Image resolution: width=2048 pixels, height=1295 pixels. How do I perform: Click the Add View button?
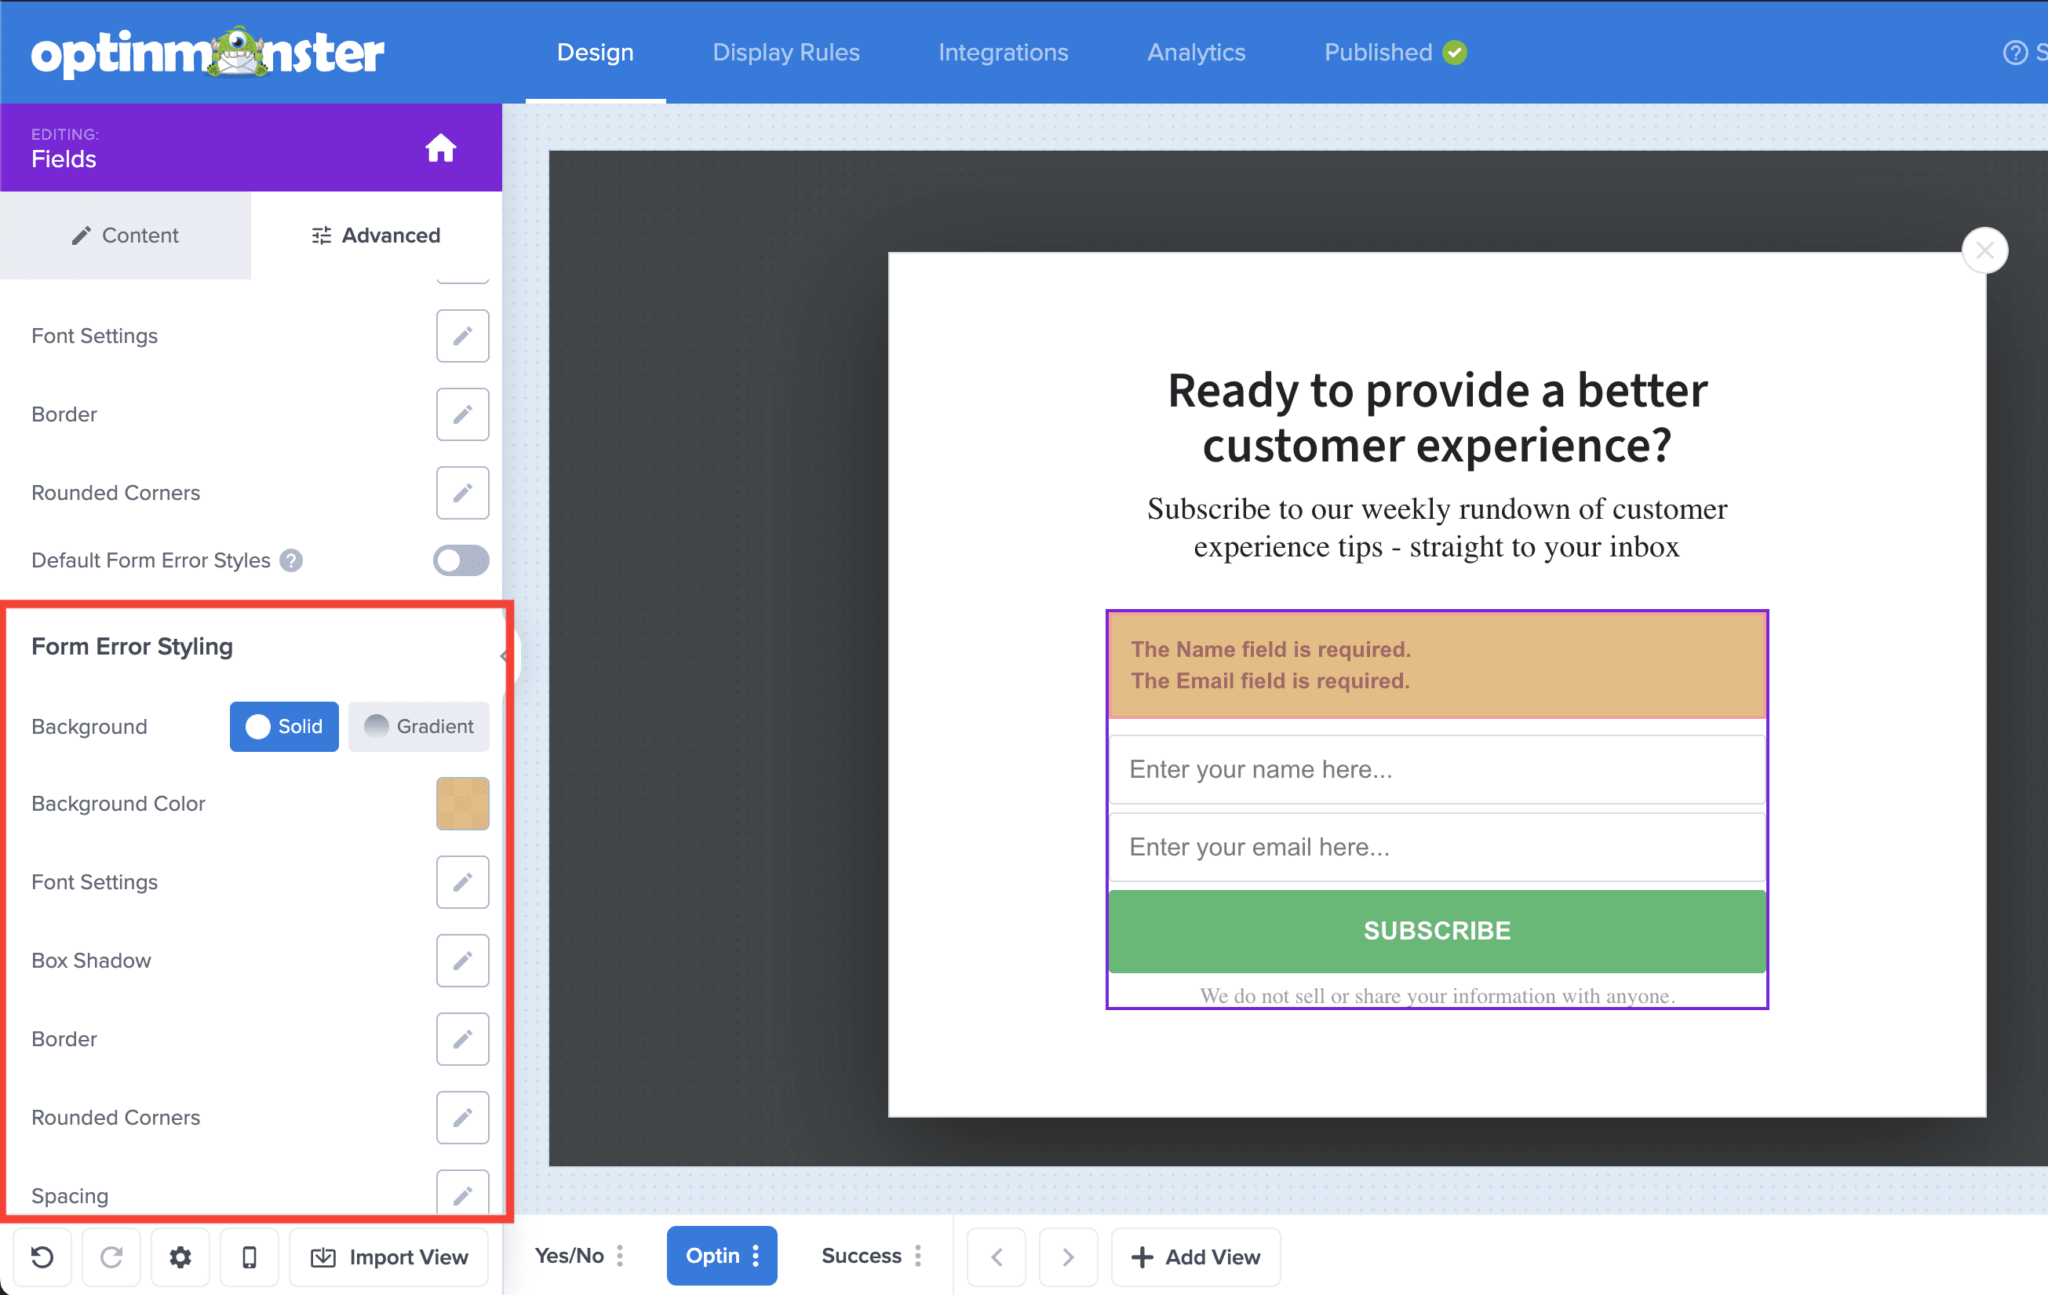(1195, 1257)
